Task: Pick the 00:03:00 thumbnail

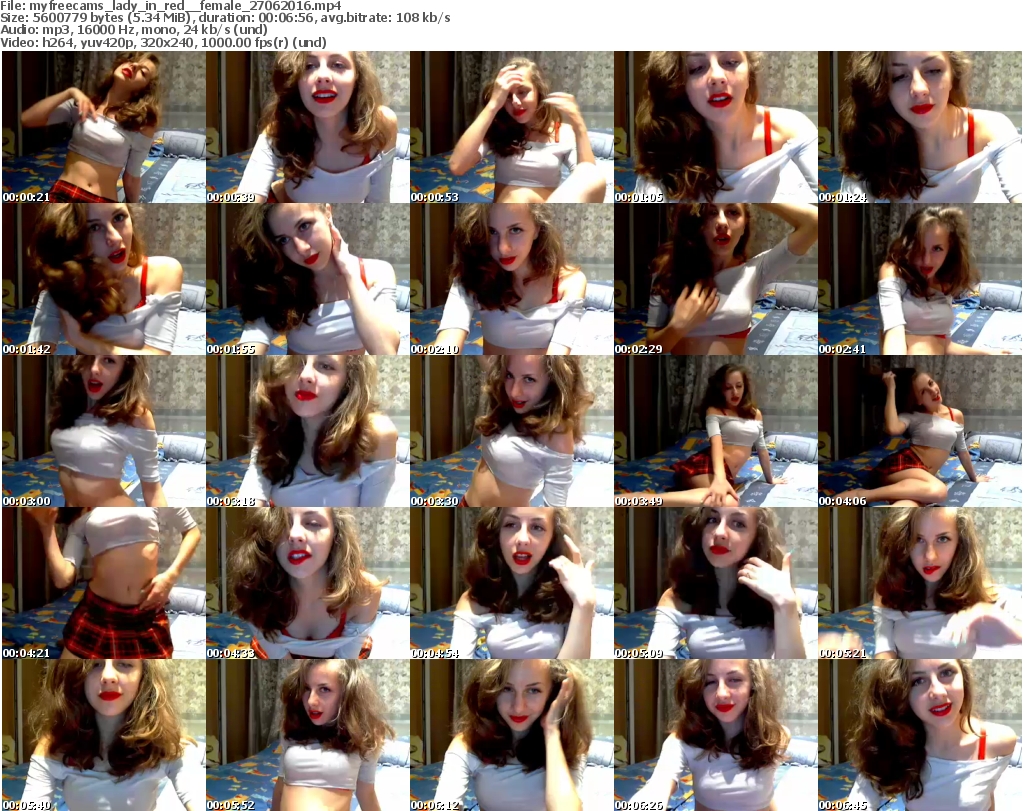Action: (104, 431)
